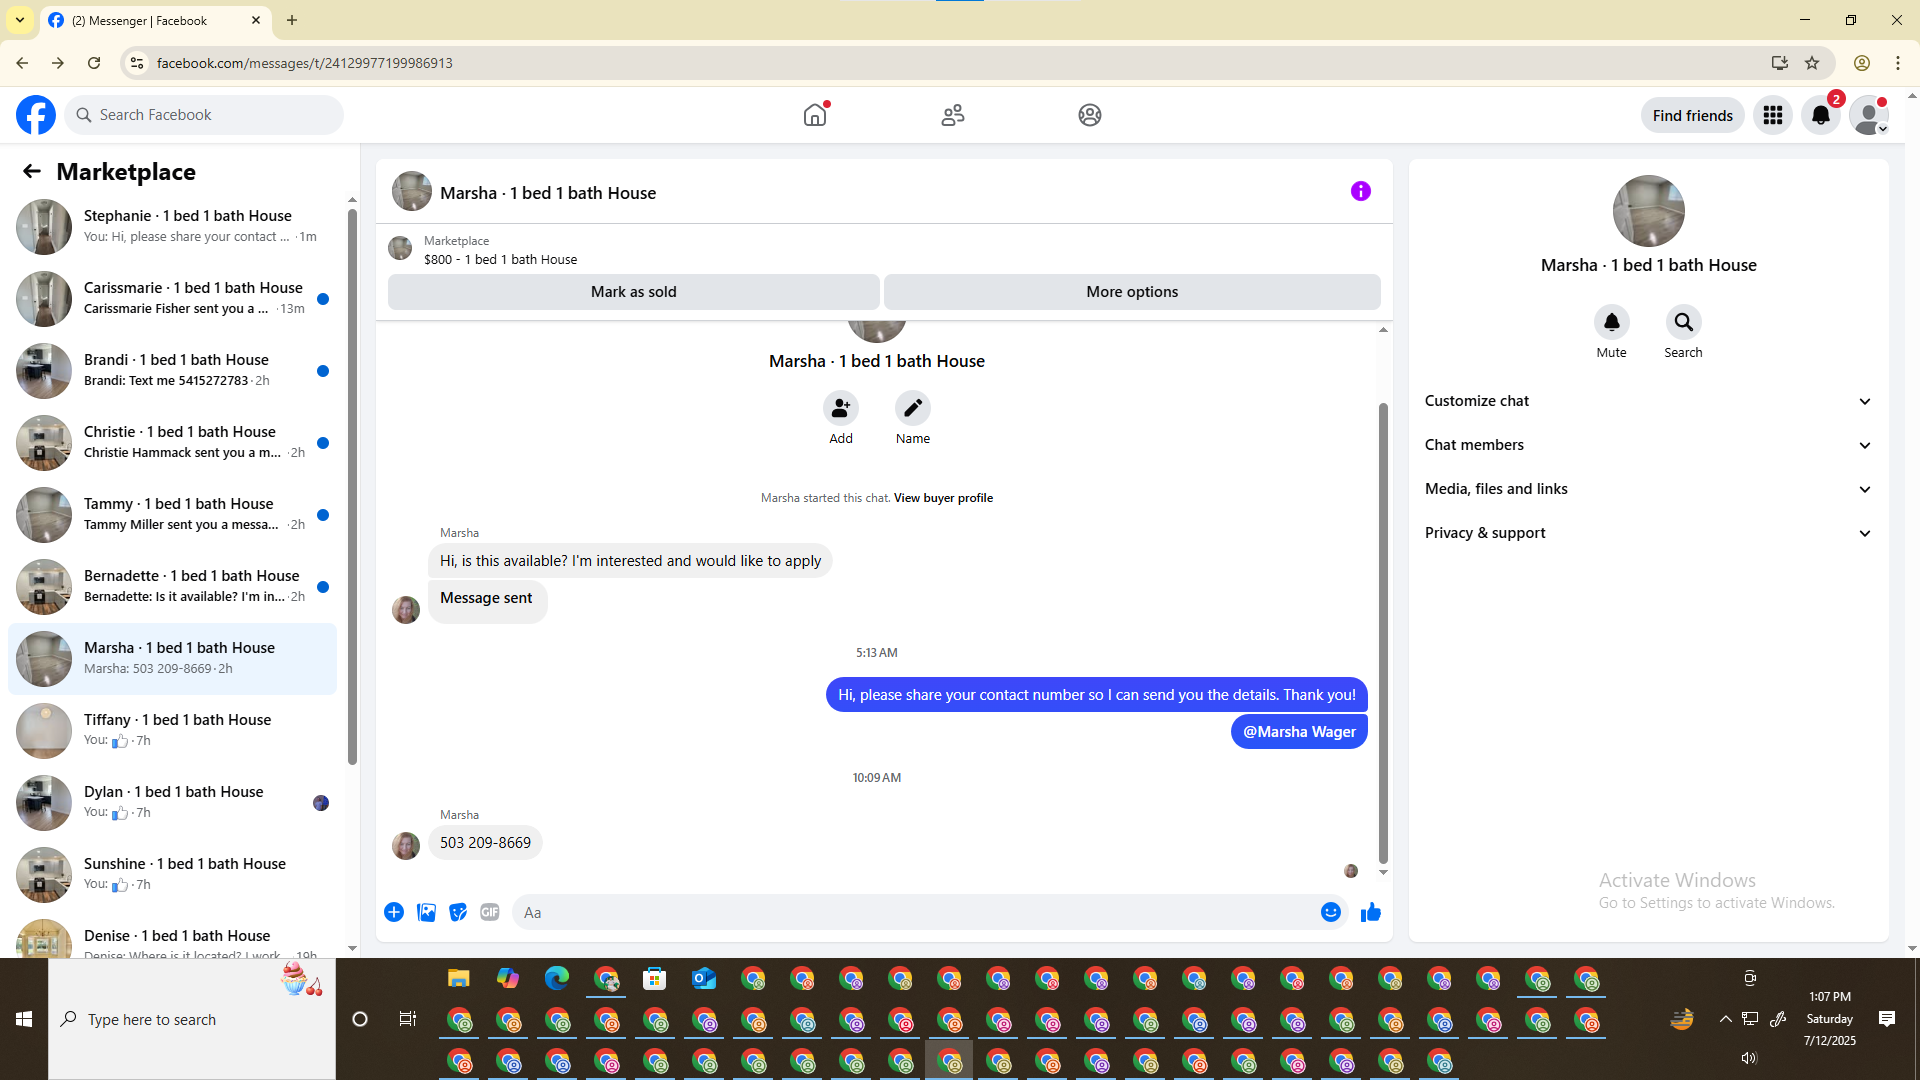Click the attach photo icon
Viewport: 1920px width, 1080px height.
426,912
